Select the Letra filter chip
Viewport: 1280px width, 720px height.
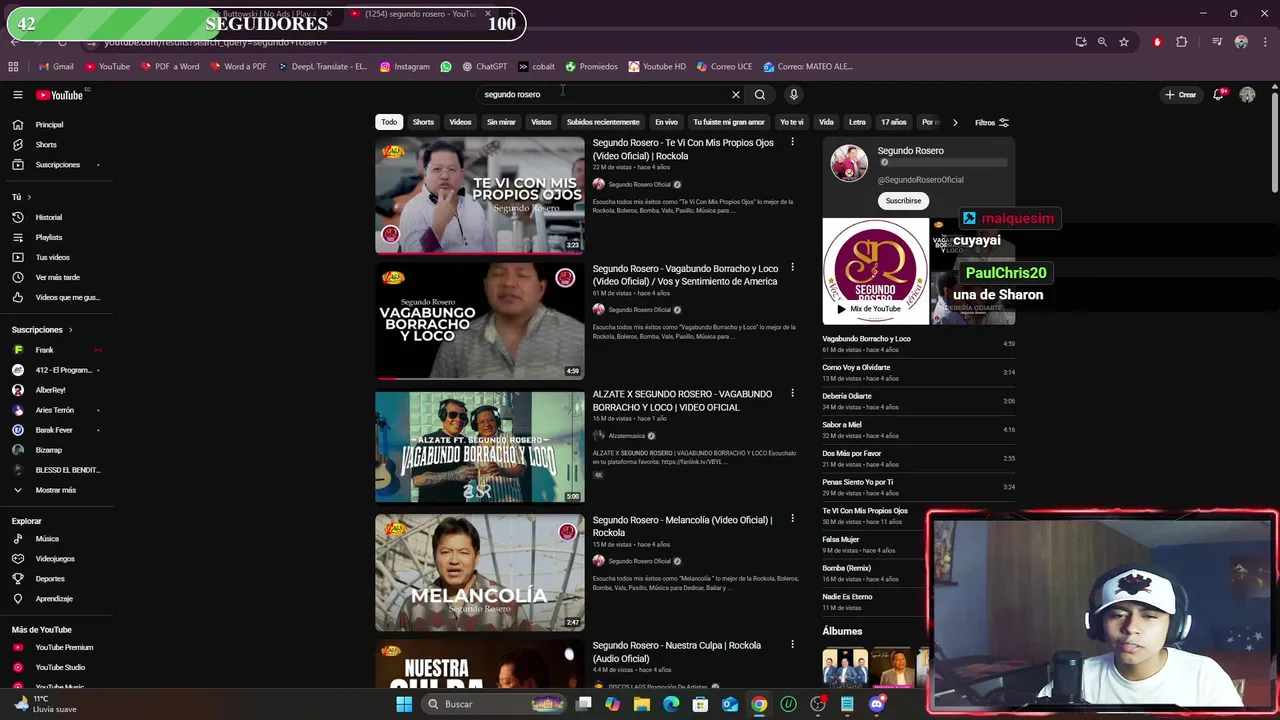point(857,122)
